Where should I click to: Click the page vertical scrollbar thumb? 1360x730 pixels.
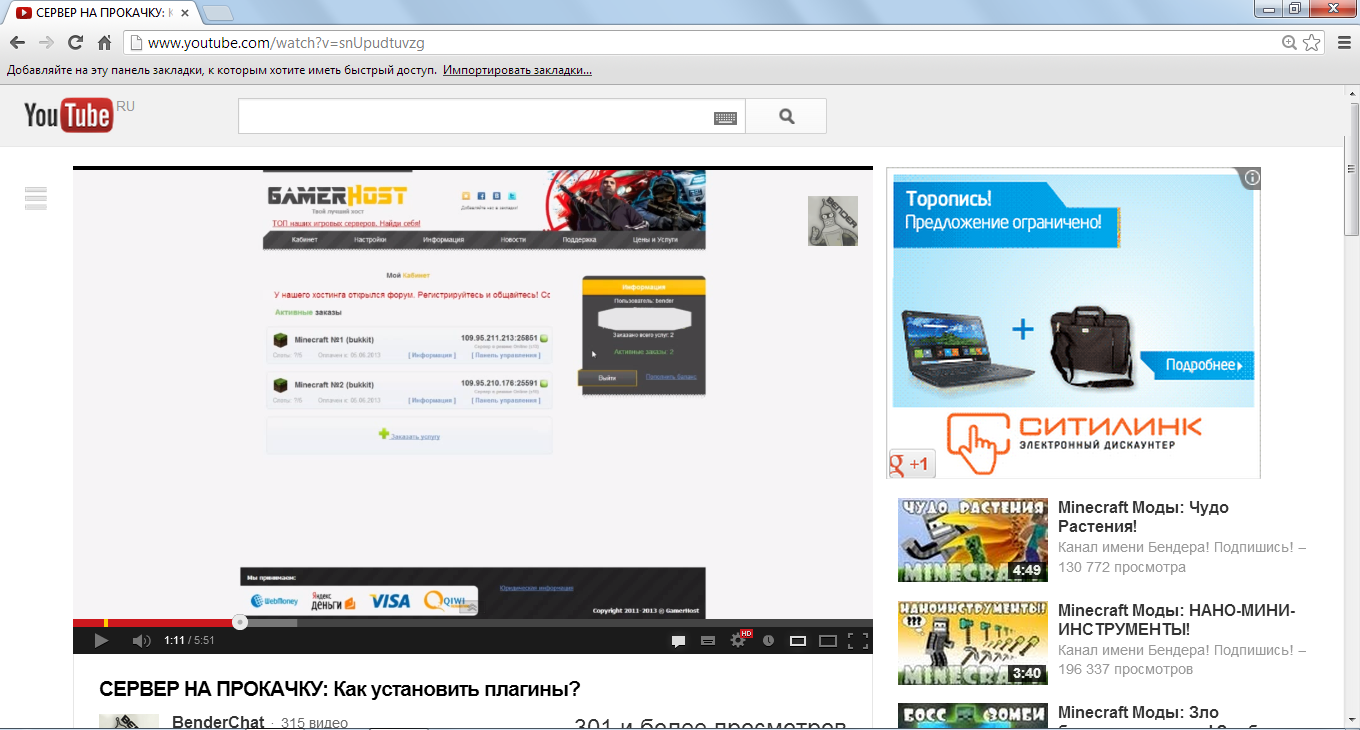pyautogui.click(x=1351, y=169)
